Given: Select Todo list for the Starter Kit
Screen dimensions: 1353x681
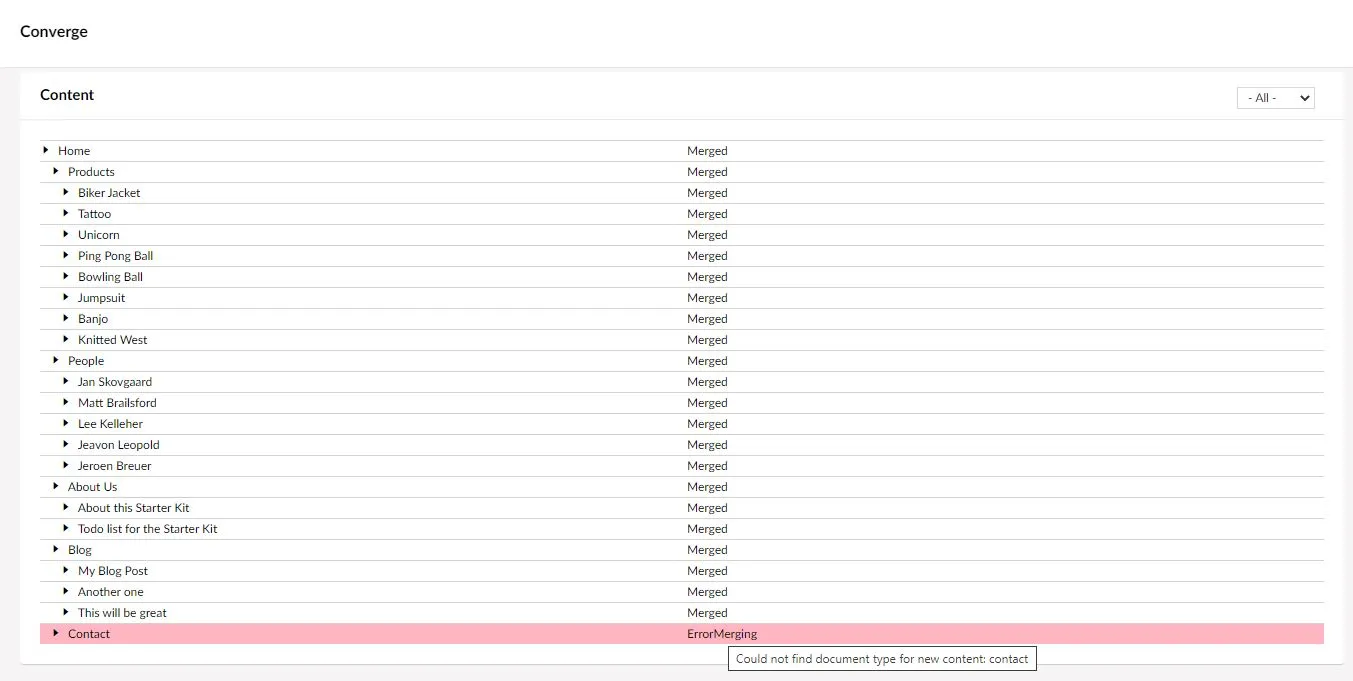Looking at the screenshot, I should [148, 529].
